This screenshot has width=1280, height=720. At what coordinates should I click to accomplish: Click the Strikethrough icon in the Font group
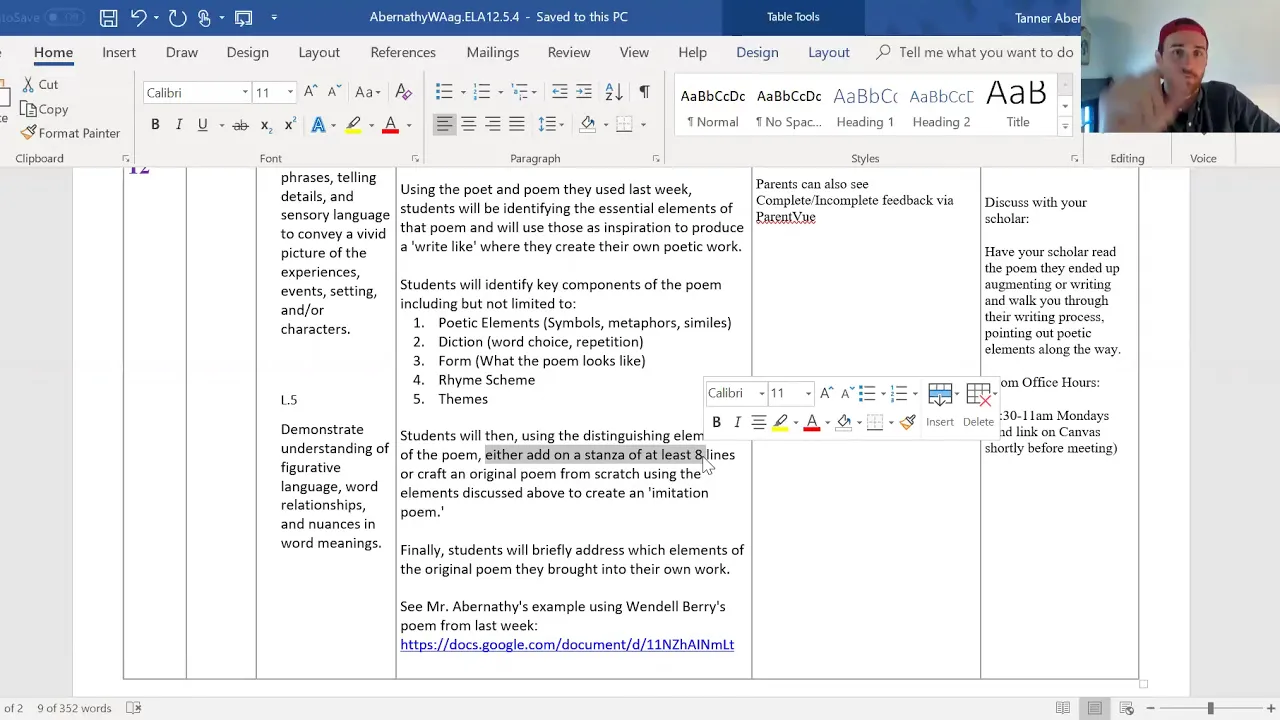(240, 125)
